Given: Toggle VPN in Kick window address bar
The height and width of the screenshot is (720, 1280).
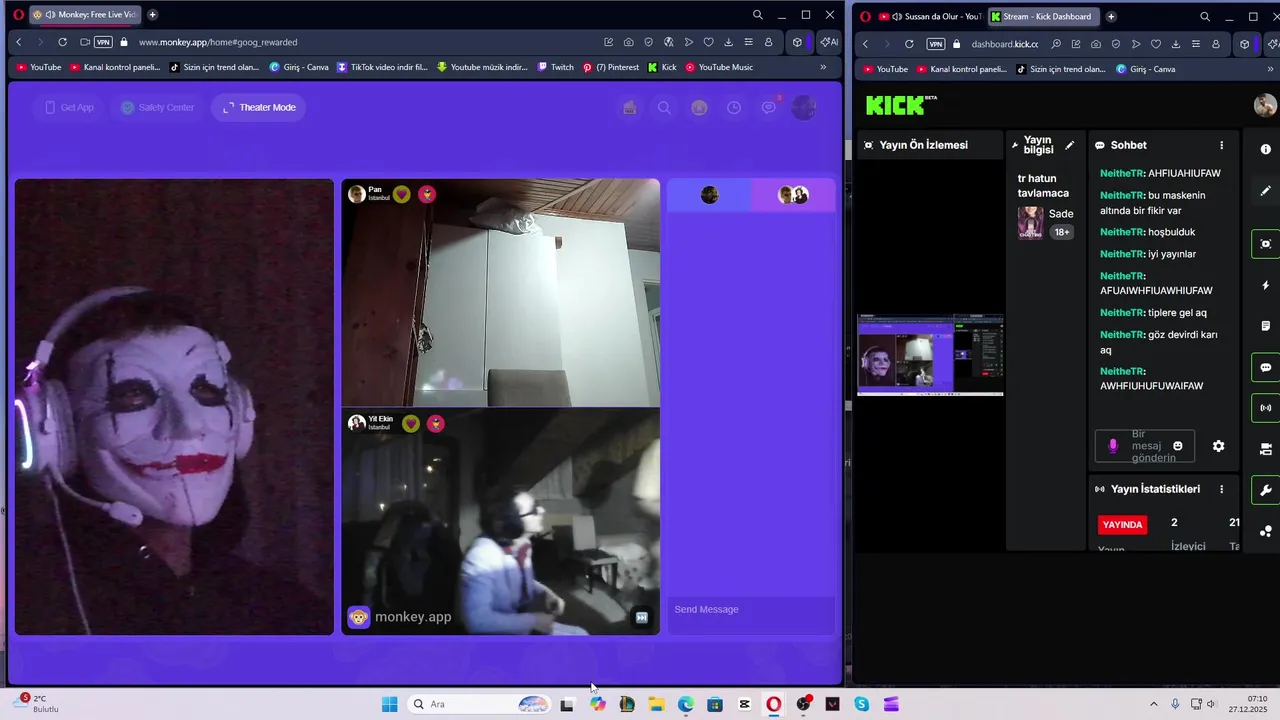Looking at the screenshot, I should (x=935, y=44).
